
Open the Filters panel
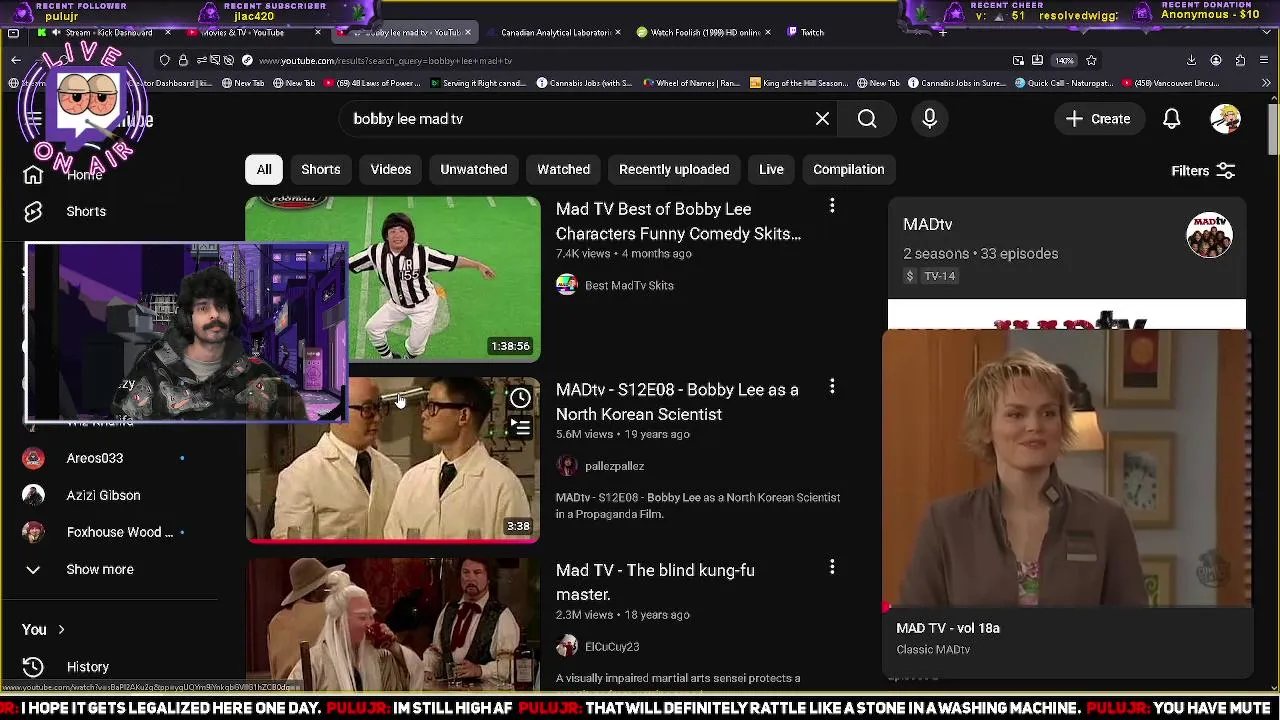coord(1203,171)
